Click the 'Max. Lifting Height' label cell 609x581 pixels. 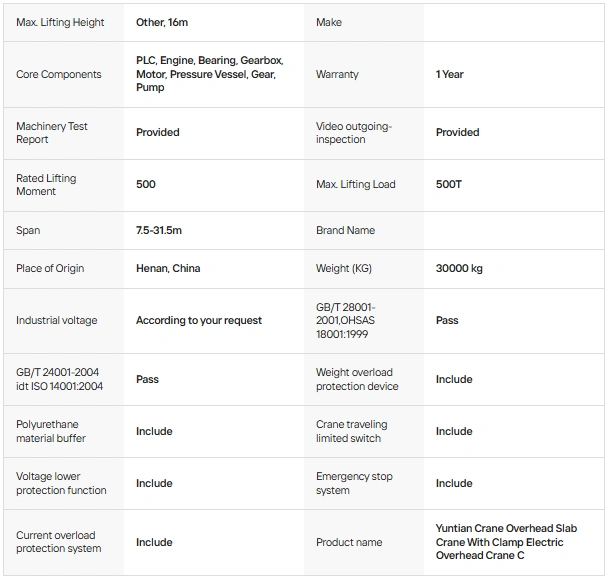[60, 22]
